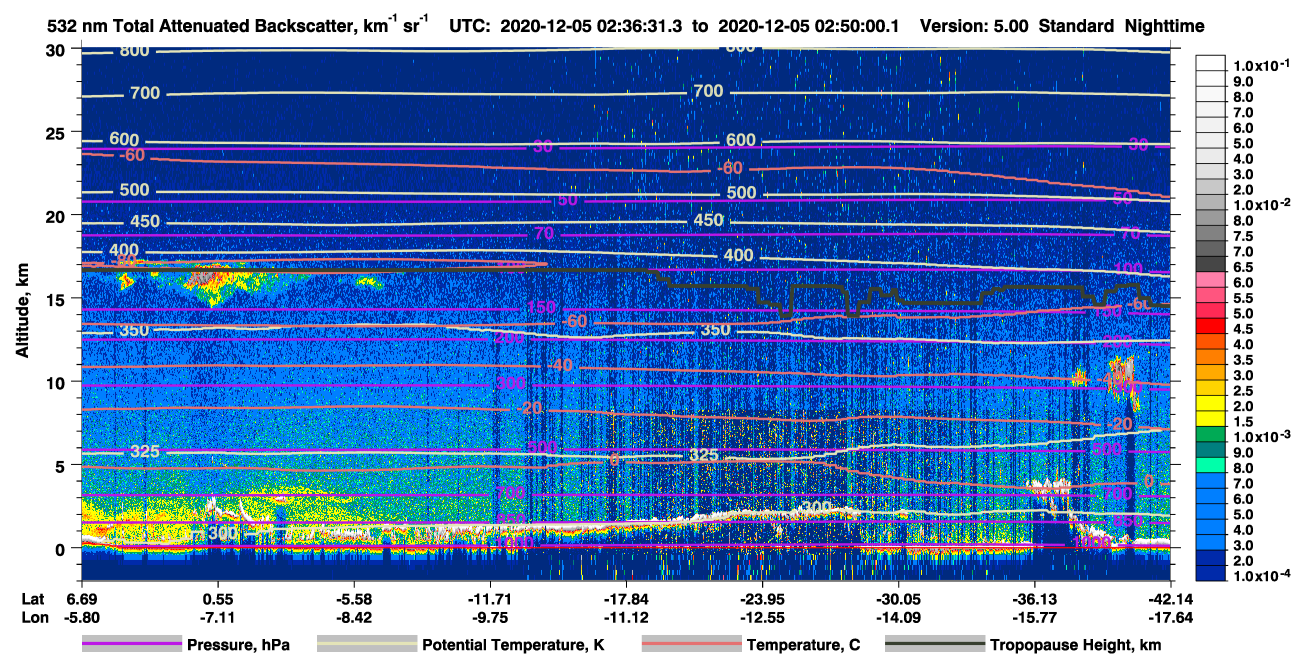
Task: Click the colorbar label '1.0x10-1' at top
Action: point(1260,64)
